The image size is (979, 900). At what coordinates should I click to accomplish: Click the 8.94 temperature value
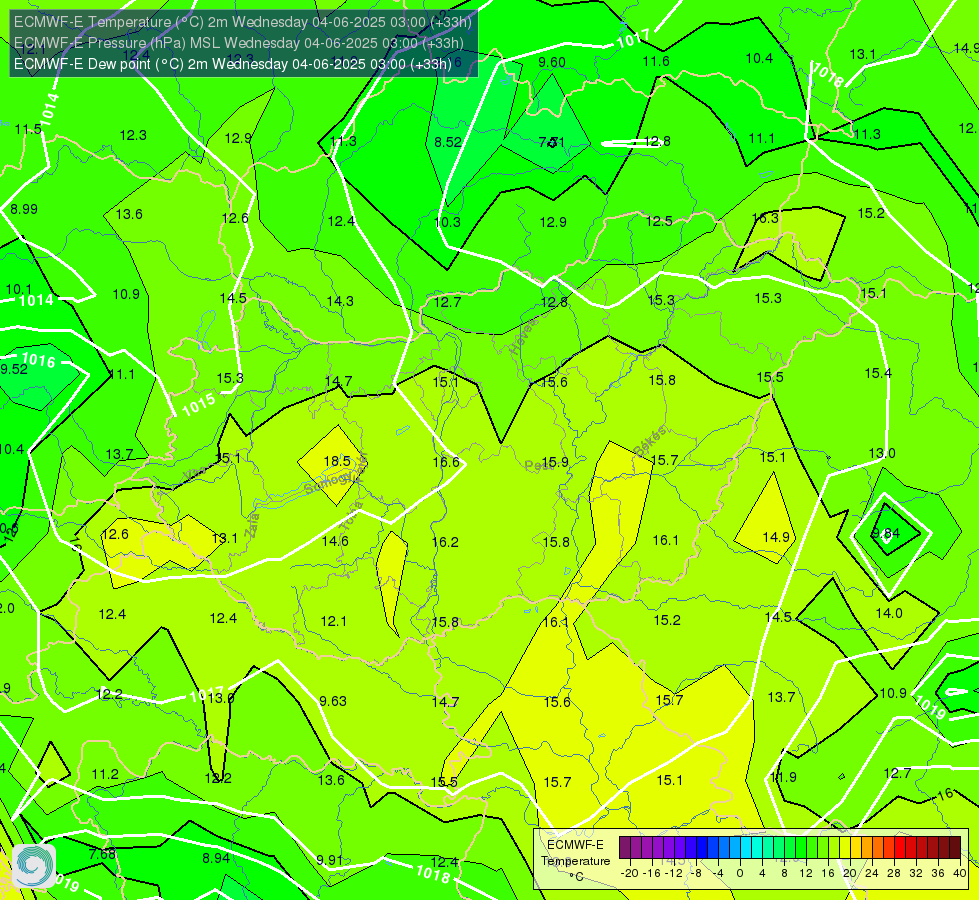(x=216, y=858)
